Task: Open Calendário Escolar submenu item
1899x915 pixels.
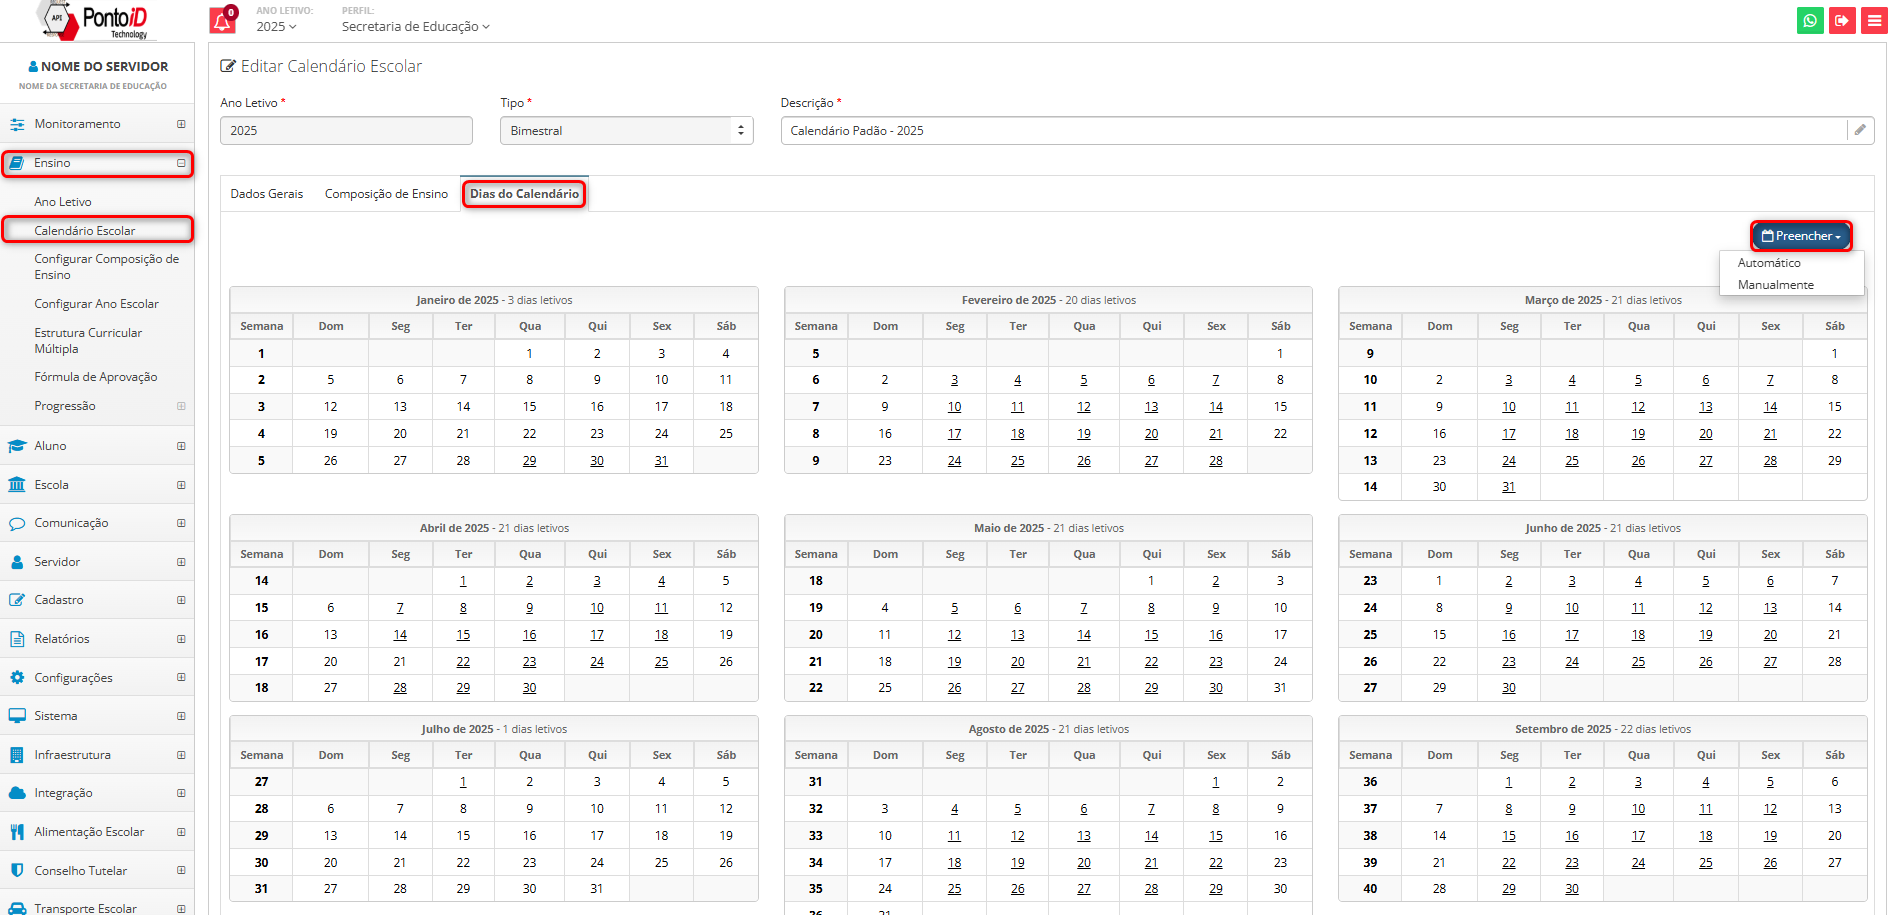Action: coord(85,231)
